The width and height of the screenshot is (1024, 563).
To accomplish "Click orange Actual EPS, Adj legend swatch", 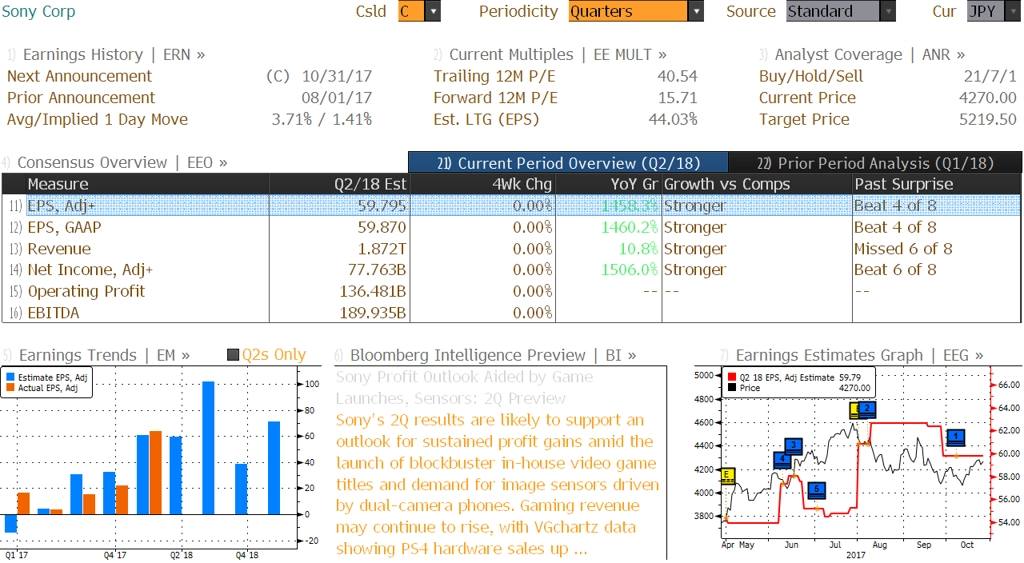I will pos(10,388).
